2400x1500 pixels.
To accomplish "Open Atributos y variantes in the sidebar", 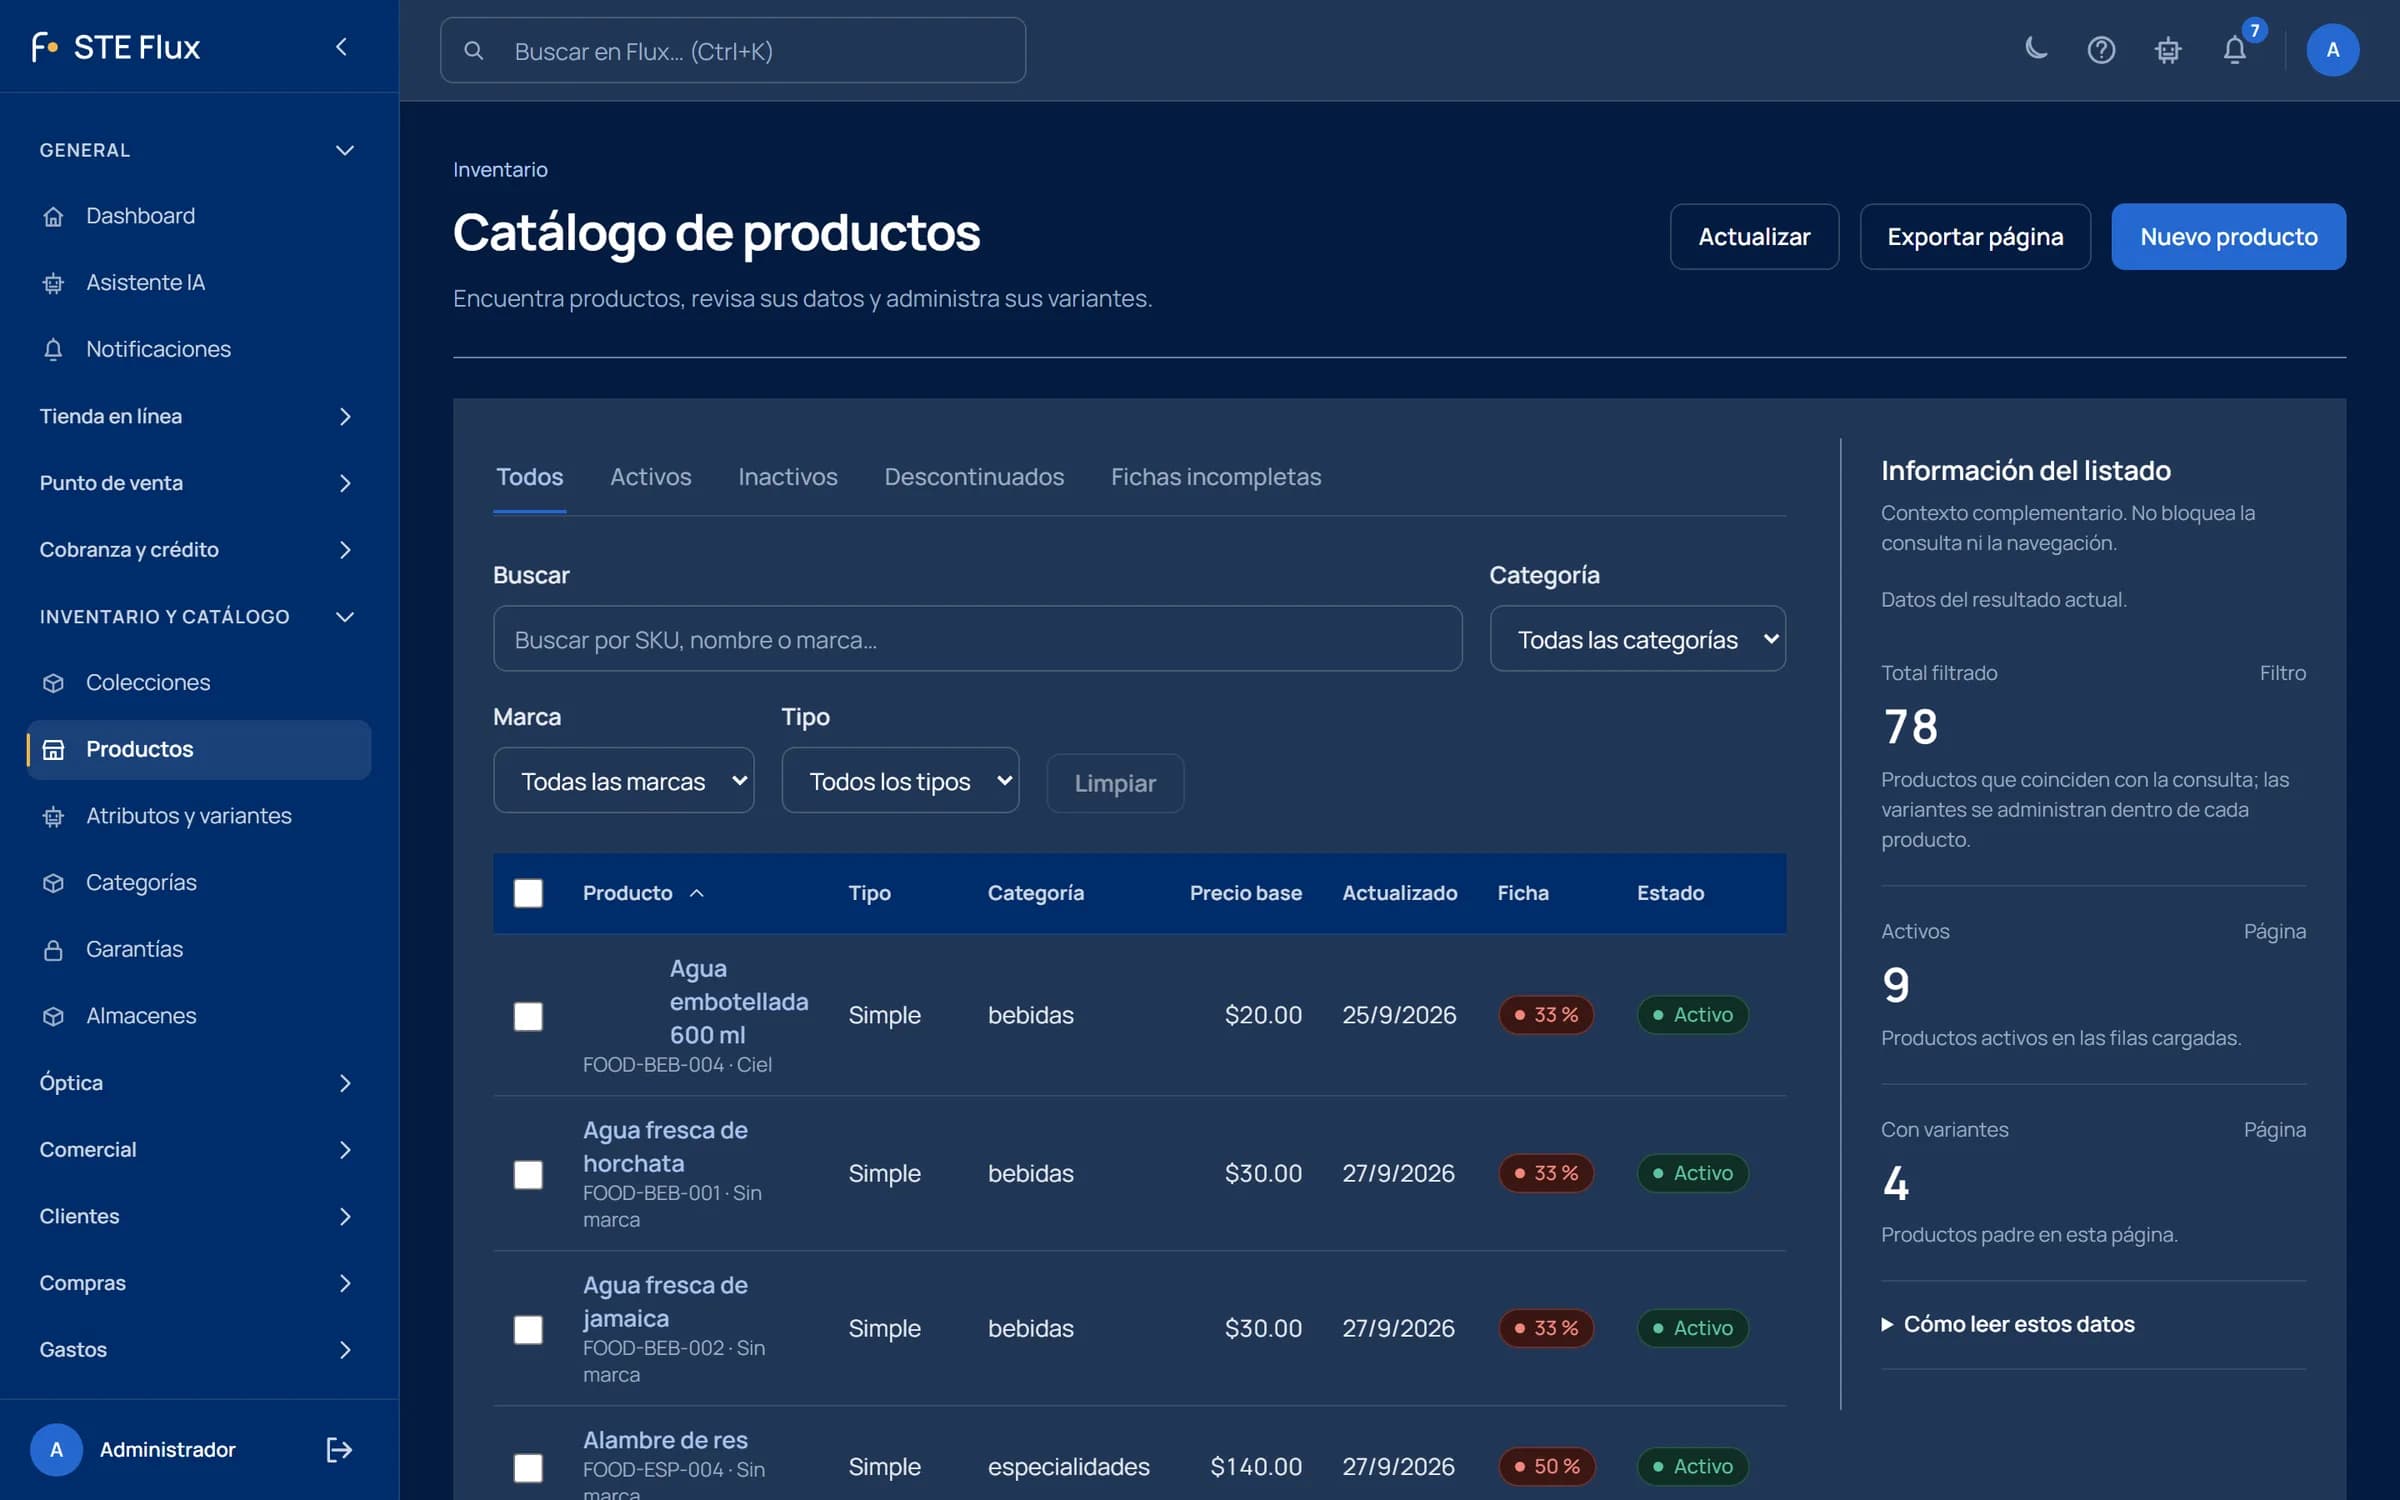I will pos(199,816).
